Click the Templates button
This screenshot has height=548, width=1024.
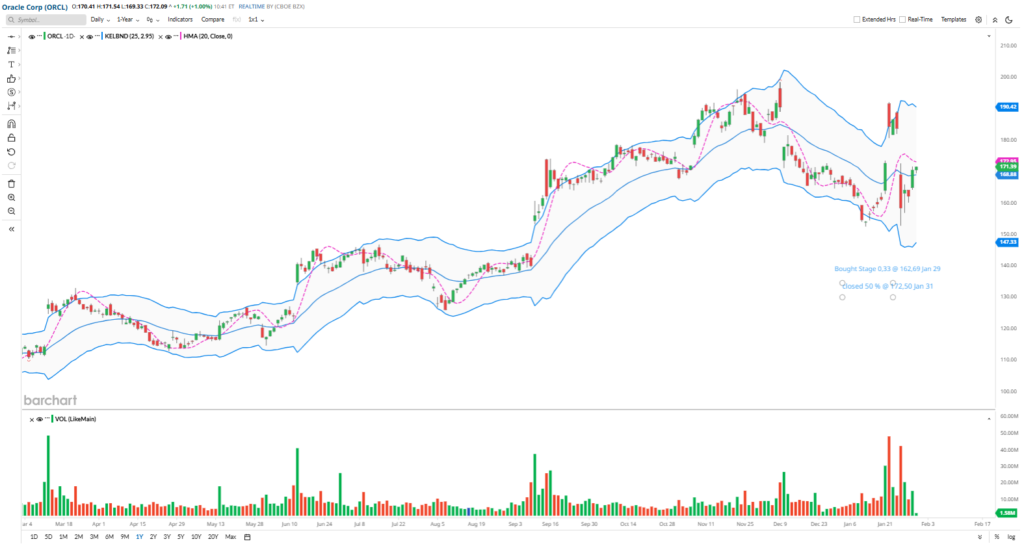point(953,19)
